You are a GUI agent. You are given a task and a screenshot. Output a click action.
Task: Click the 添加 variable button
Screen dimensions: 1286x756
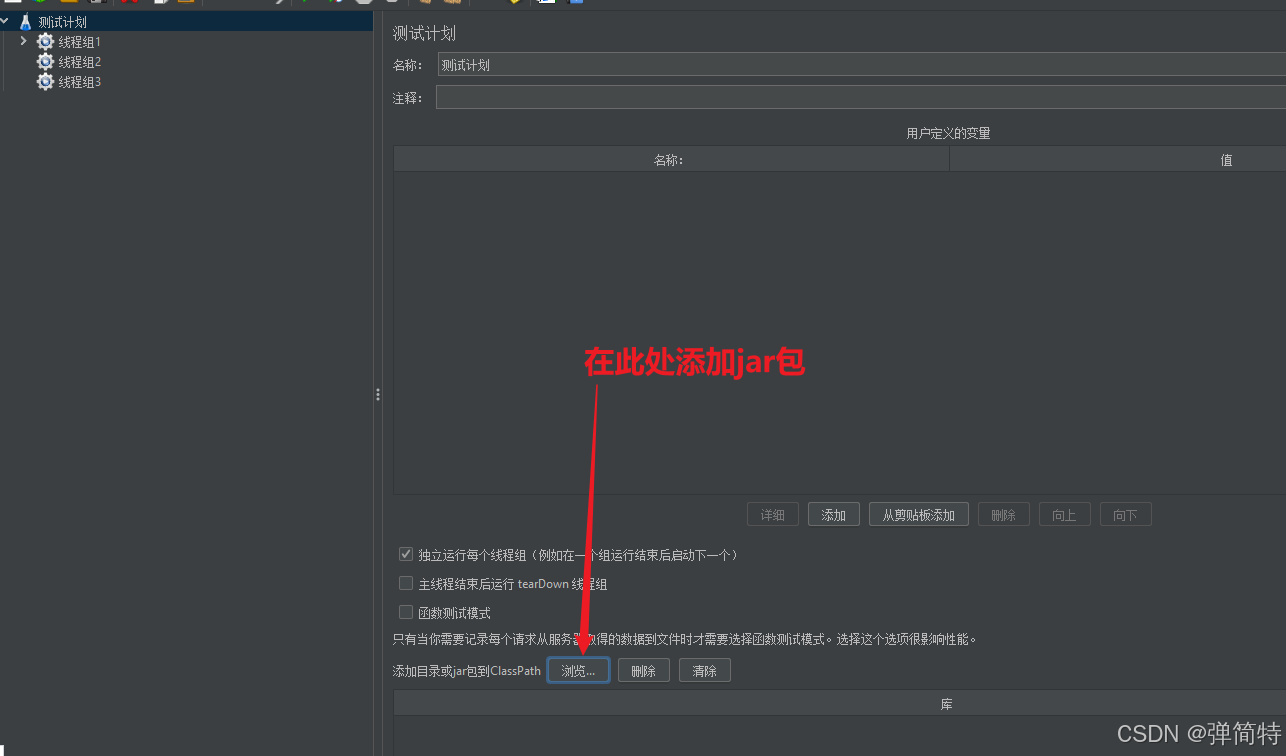point(833,513)
